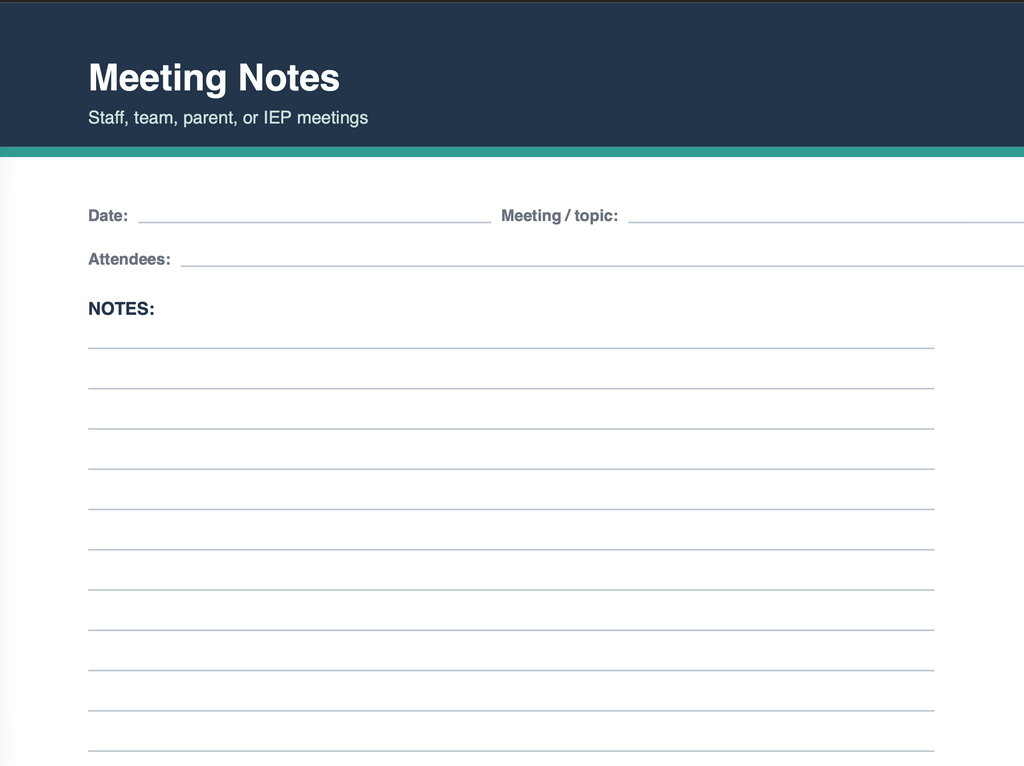This screenshot has width=1024, height=766.
Task: Click the seventh ruled line under NOTES
Action: coord(511,590)
